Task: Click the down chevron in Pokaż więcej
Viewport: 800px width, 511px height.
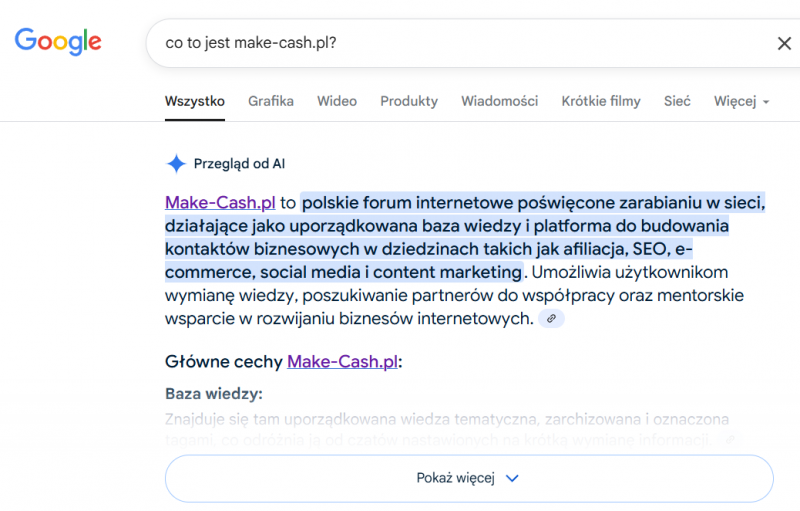Action: (513, 478)
